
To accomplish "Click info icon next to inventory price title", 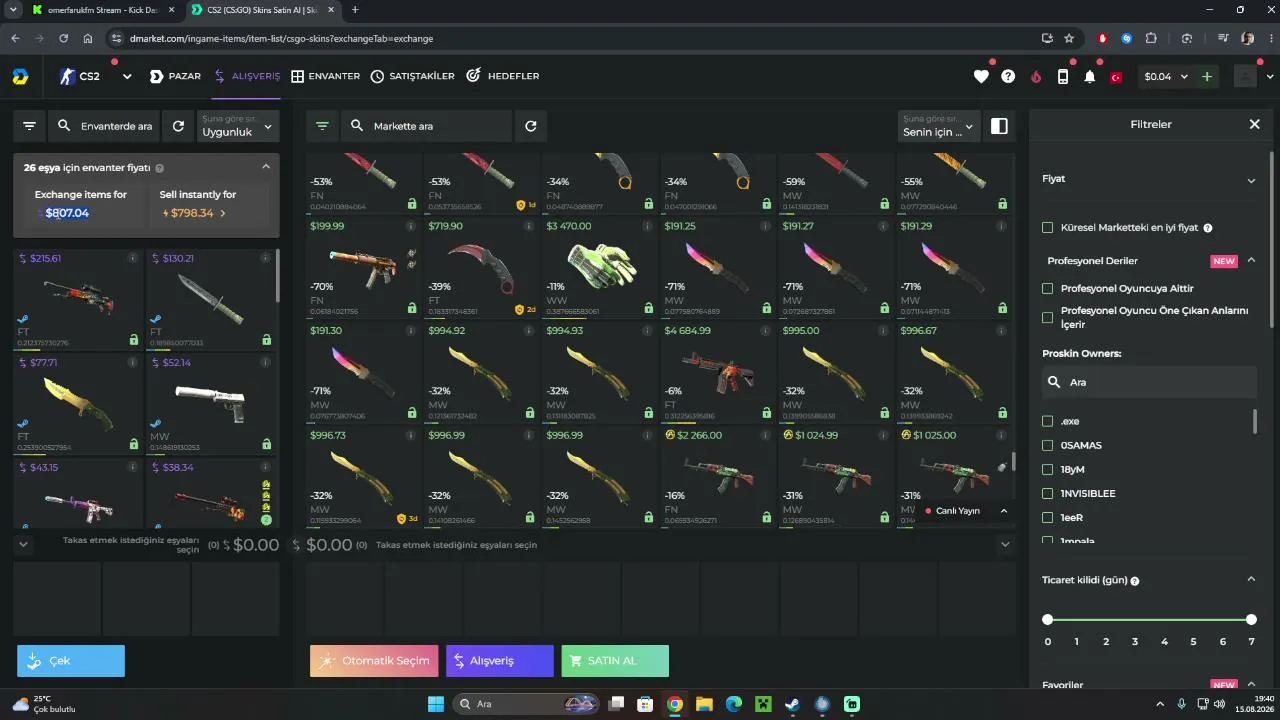I will [160, 168].
